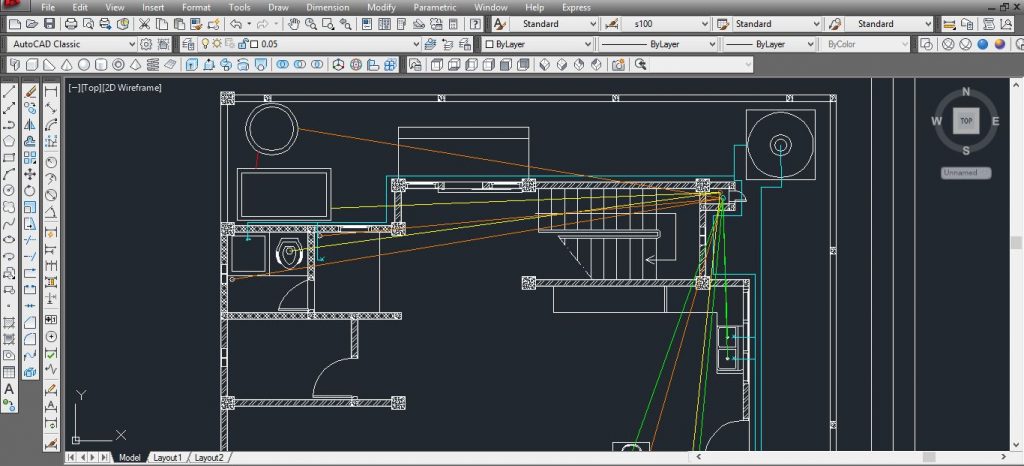Viewport: 1024px width, 466px height.
Task: Click the Text Style icon beside Standard
Action: click(x=500, y=24)
